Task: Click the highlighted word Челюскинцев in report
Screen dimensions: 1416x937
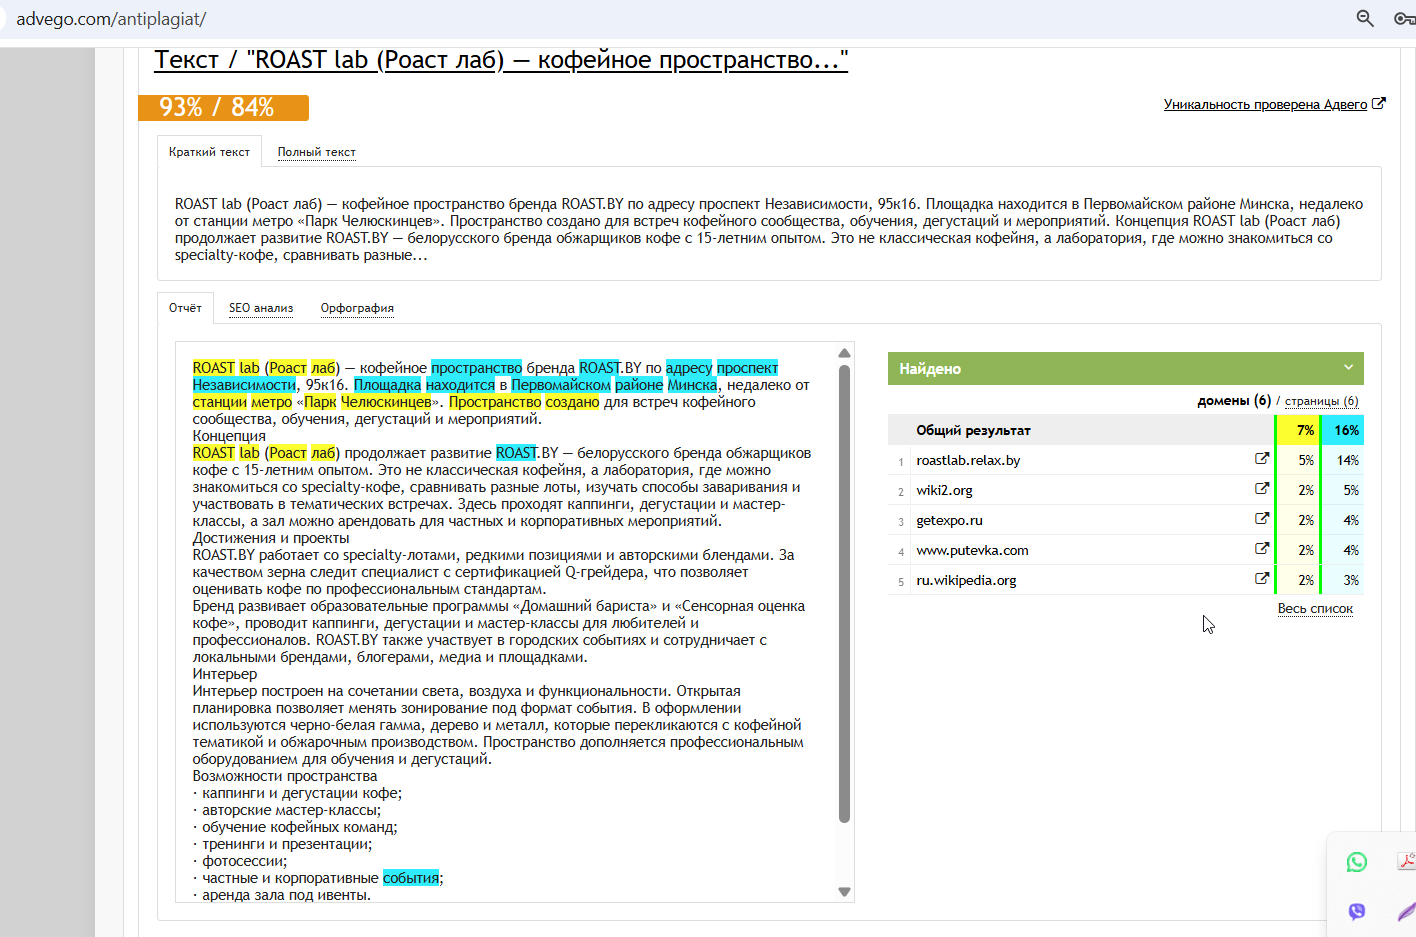Action: (386, 402)
